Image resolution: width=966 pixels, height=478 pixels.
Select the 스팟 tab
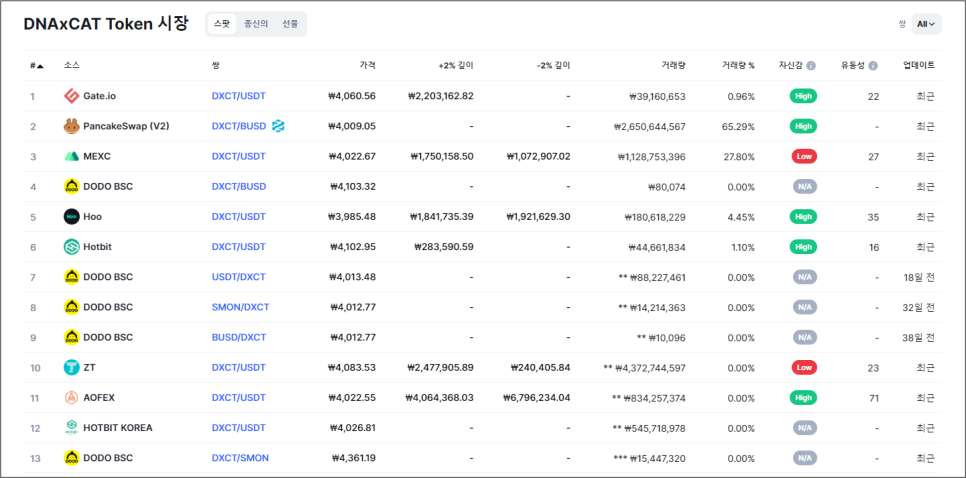tap(222, 24)
